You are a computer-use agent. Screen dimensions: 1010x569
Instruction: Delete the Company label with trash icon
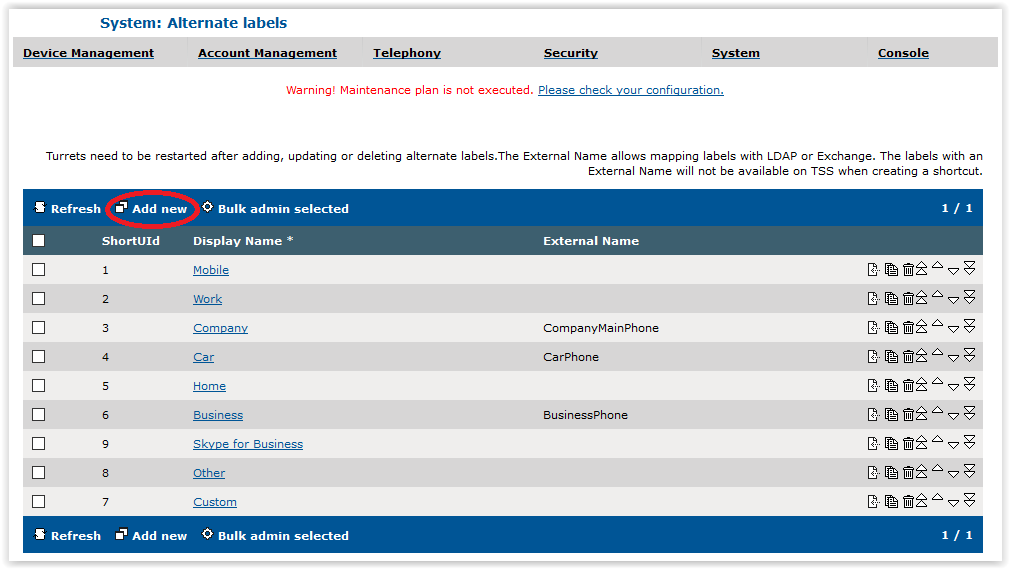(908, 327)
